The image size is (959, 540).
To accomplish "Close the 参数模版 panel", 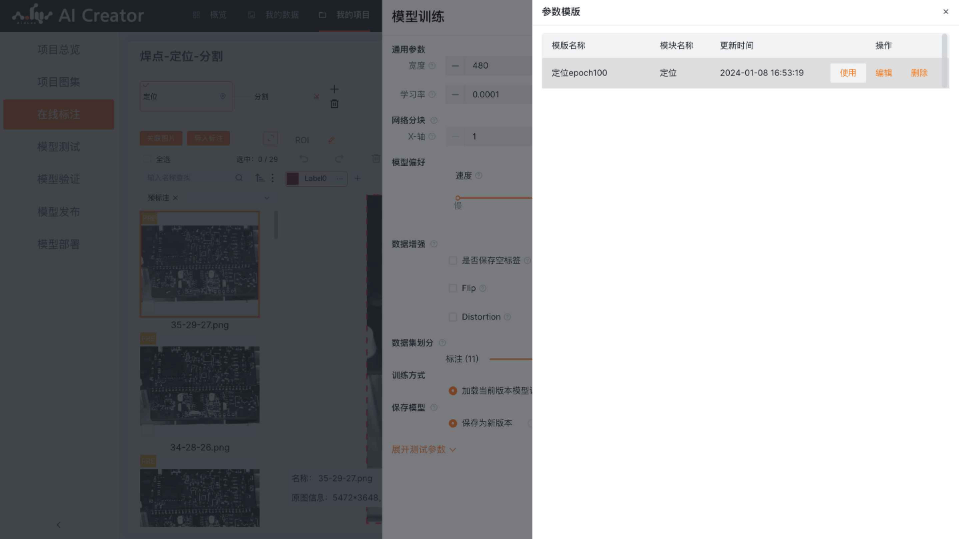I will click(946, 12).
